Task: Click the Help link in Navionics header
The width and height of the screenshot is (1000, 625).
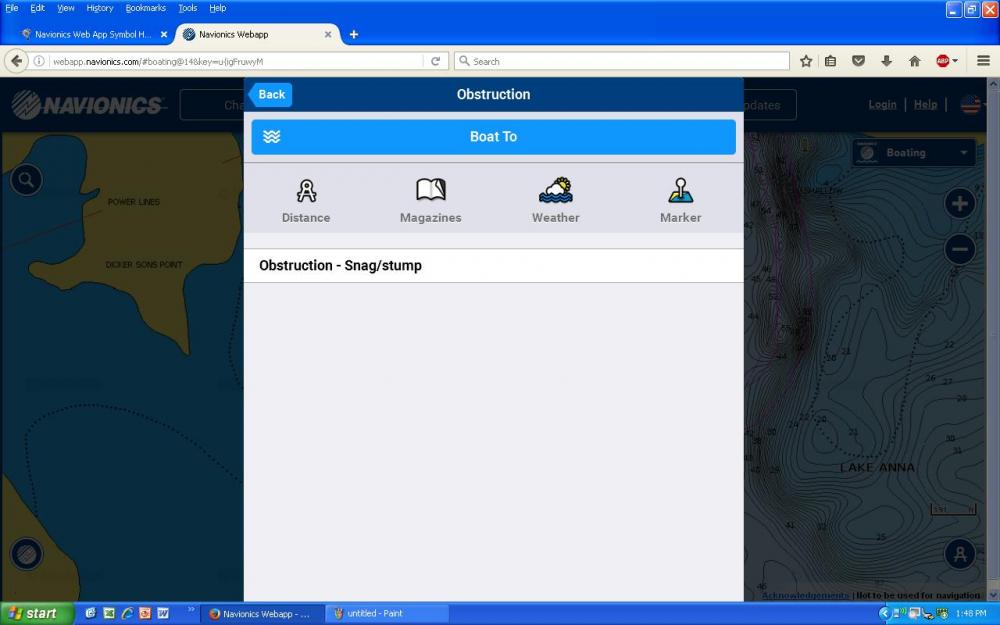Action: click(x=925, y=105)
